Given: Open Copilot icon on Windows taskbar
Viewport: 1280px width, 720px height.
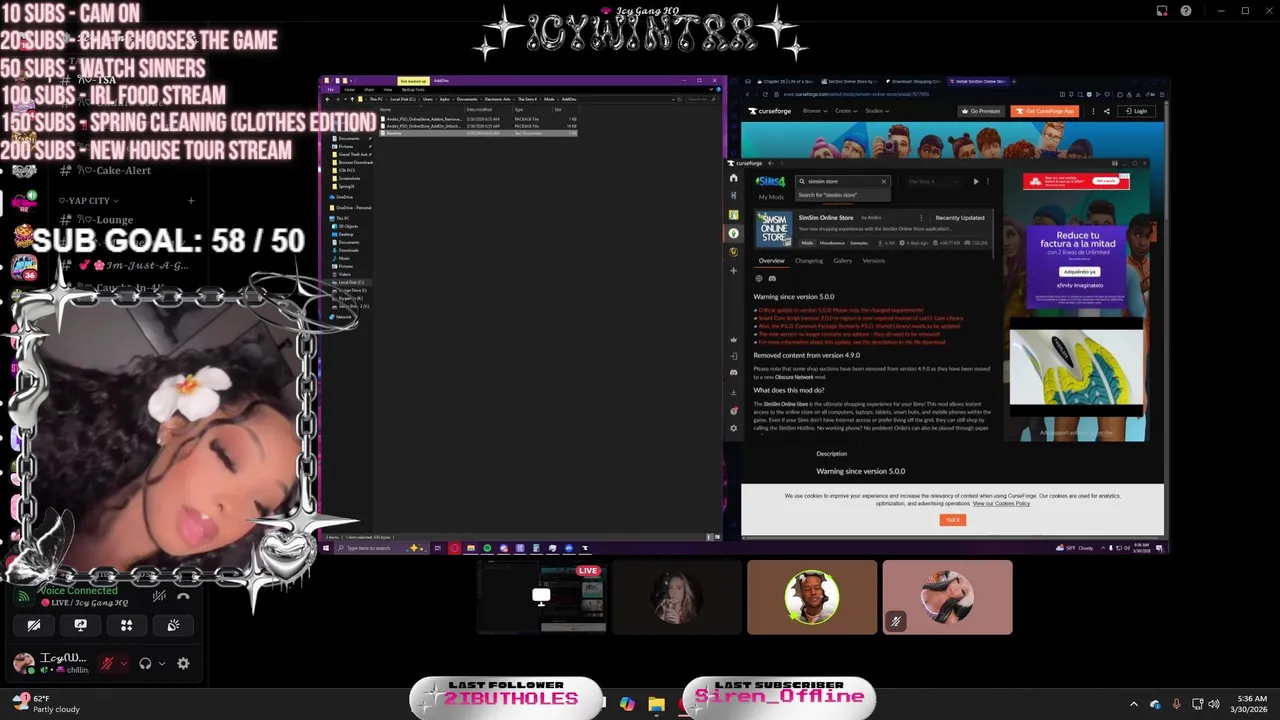Looking at the screenshot, I should [627, 704].
